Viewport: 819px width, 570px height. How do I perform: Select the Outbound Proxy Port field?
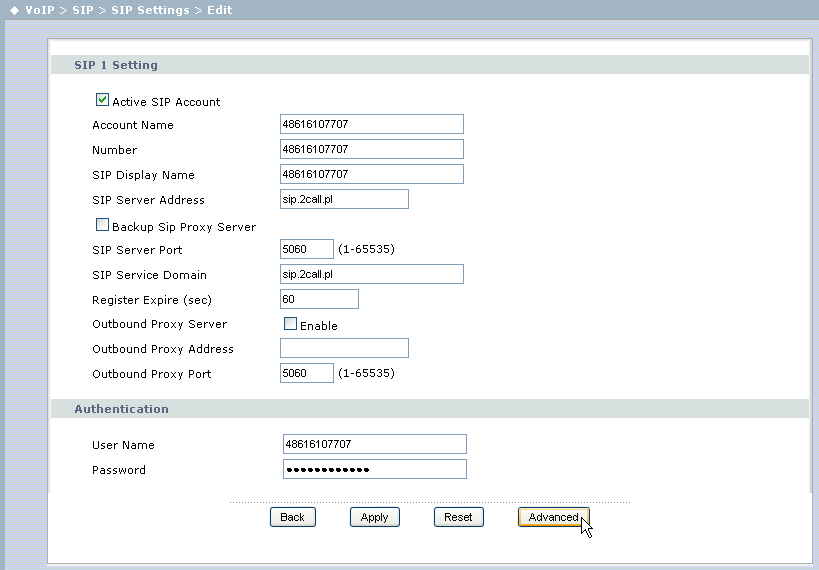point(307,373)
